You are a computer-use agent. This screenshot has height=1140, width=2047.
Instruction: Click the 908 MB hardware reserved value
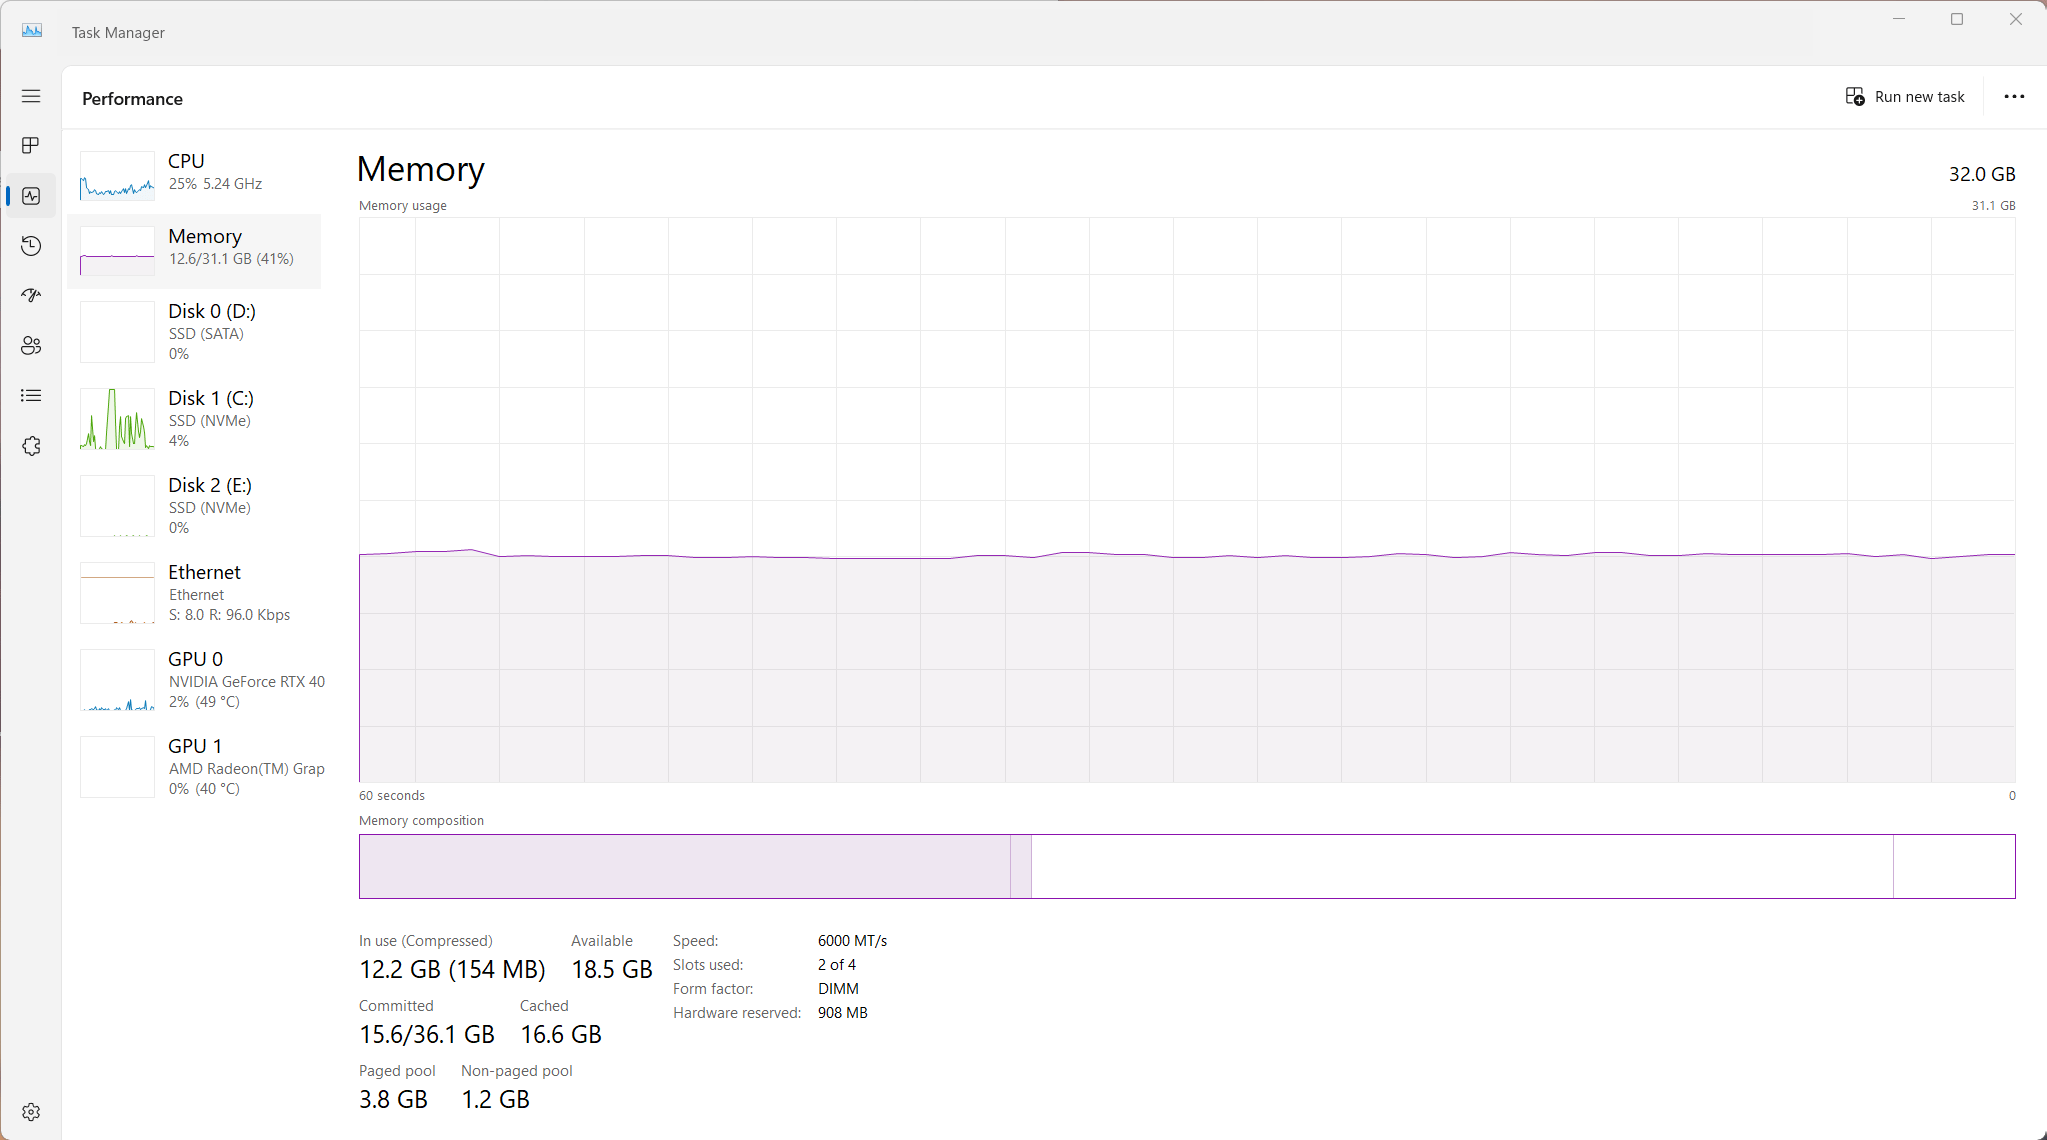point(843,1013)
